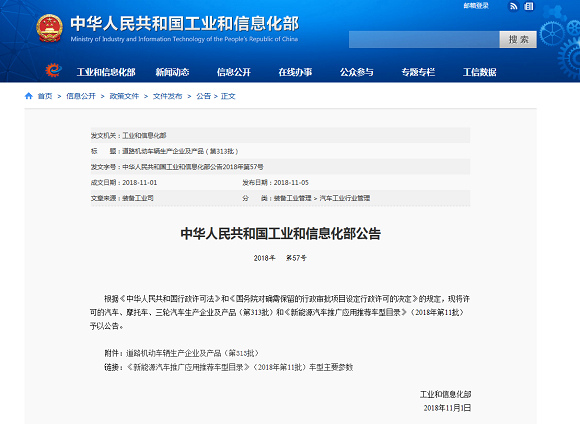Click the 发文机关 value 工业和信息化部
This screenshot has height=424, width=580.
pyautogui.click(x=144, y=135)
